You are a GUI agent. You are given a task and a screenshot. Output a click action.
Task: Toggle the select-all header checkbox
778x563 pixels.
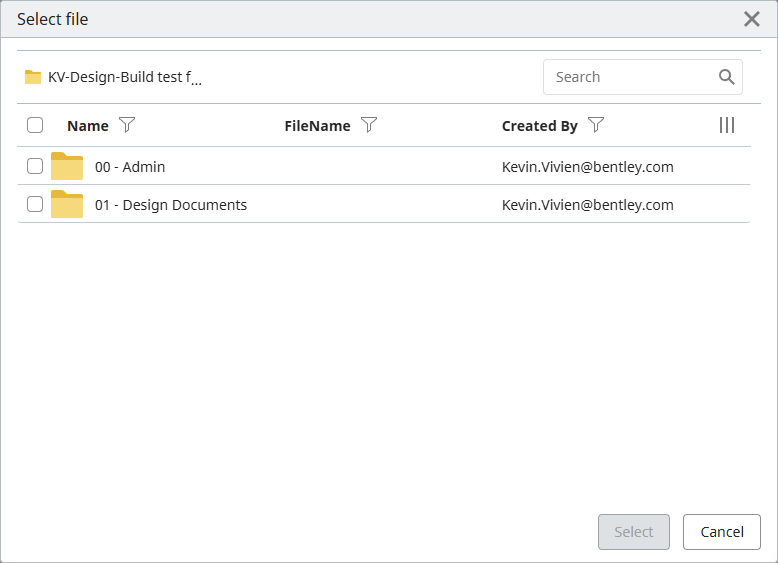(x=35, y=125)
